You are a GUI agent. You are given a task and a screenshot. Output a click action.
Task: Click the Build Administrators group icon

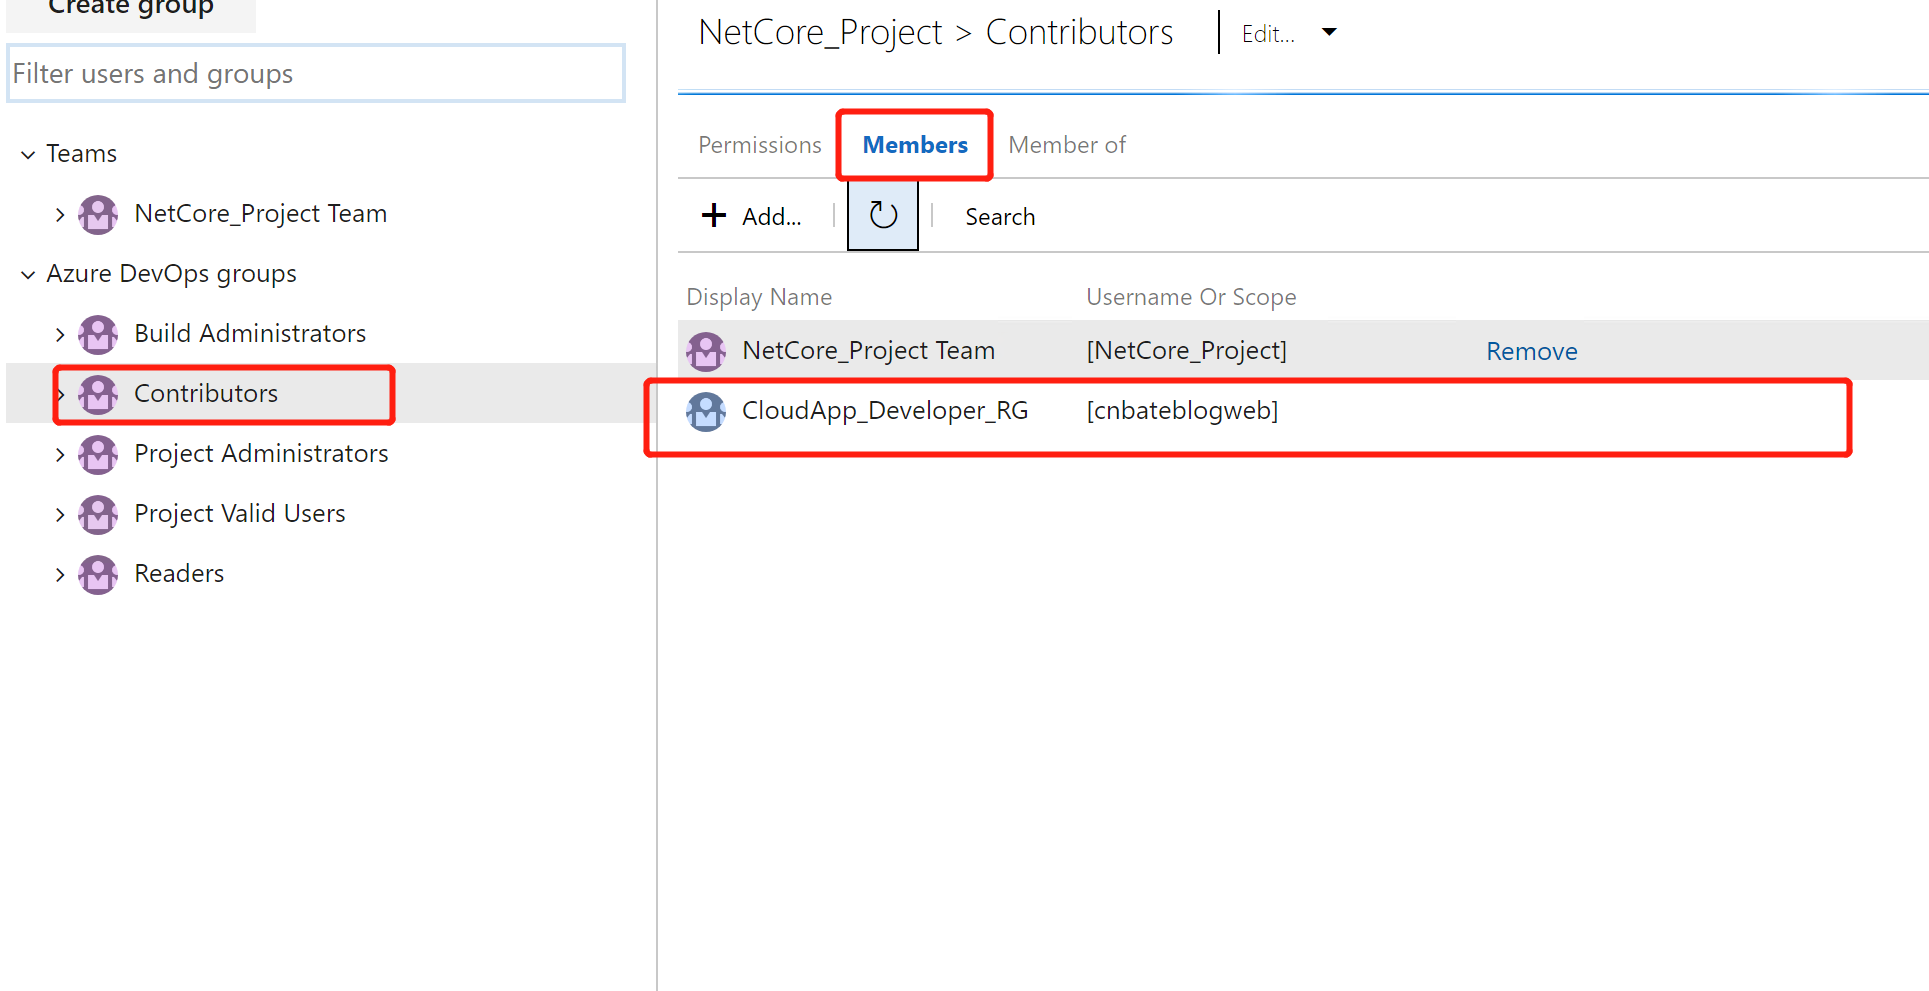pyautogui.click(x=98, y=334)
